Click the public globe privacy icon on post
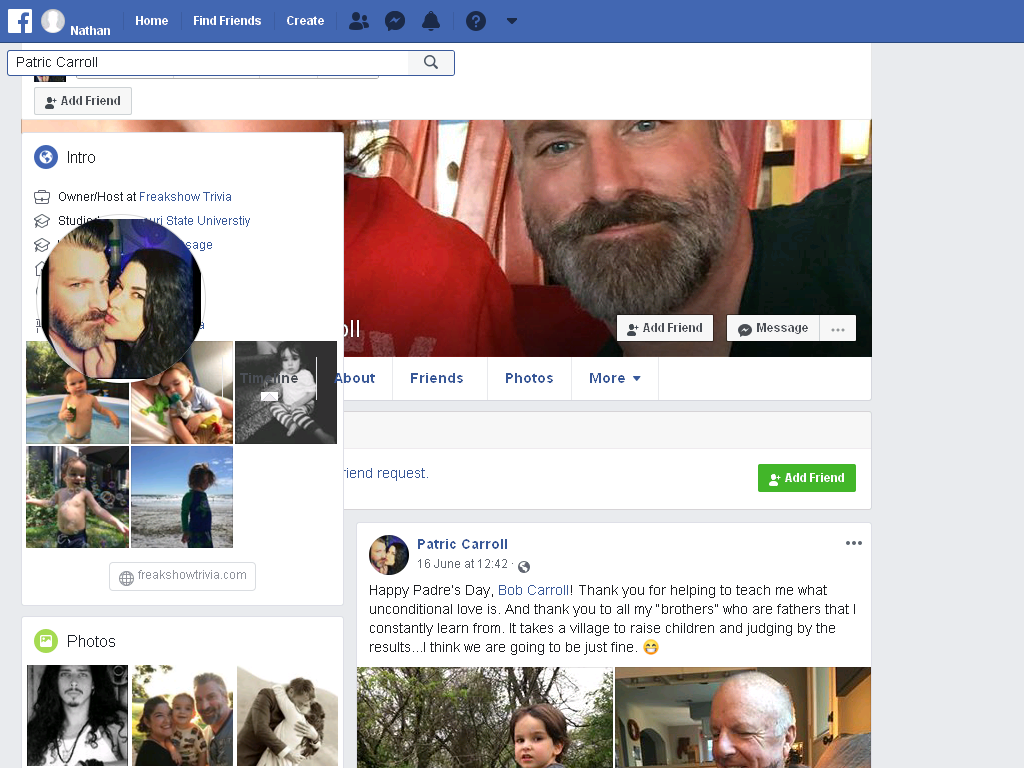The image size is (1024, 768). click(x=524, y=566)
